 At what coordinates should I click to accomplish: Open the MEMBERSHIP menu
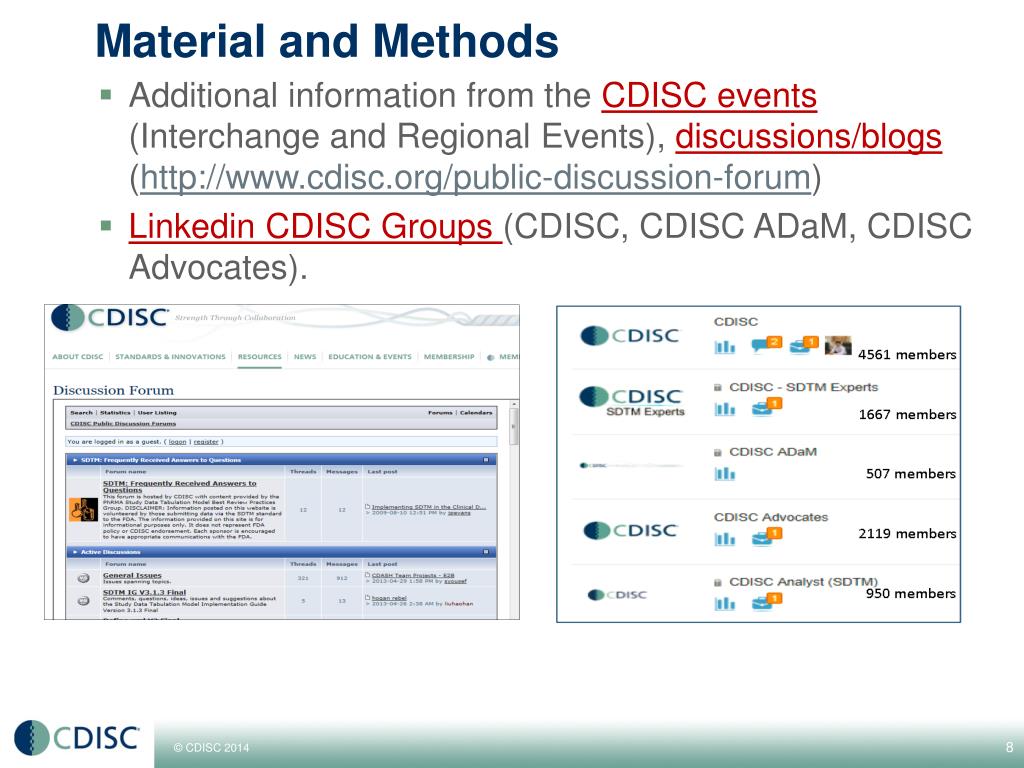(449, 357)
